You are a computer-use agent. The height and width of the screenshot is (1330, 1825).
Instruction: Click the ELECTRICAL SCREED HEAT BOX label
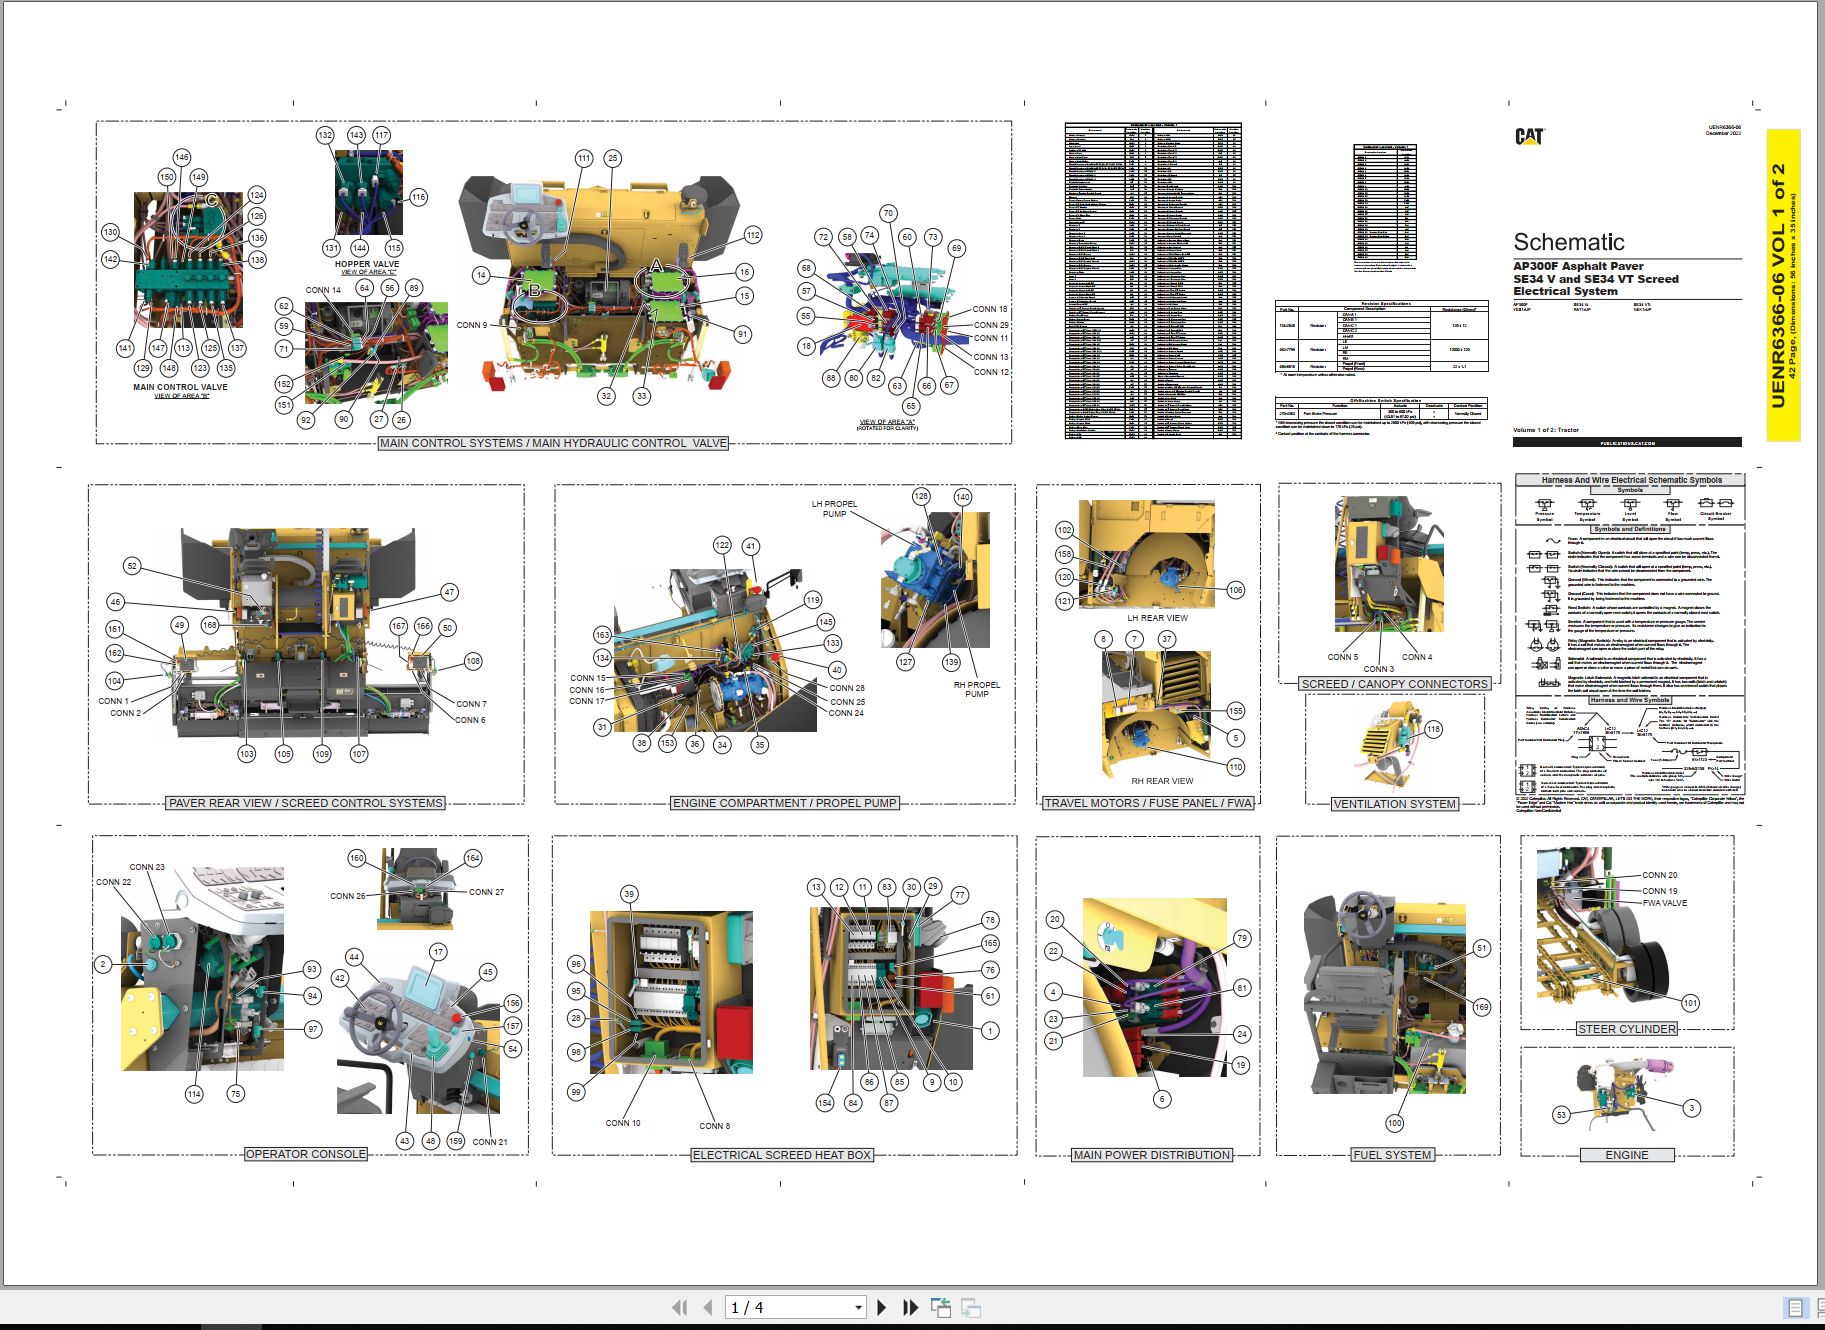coord(782,1155)
